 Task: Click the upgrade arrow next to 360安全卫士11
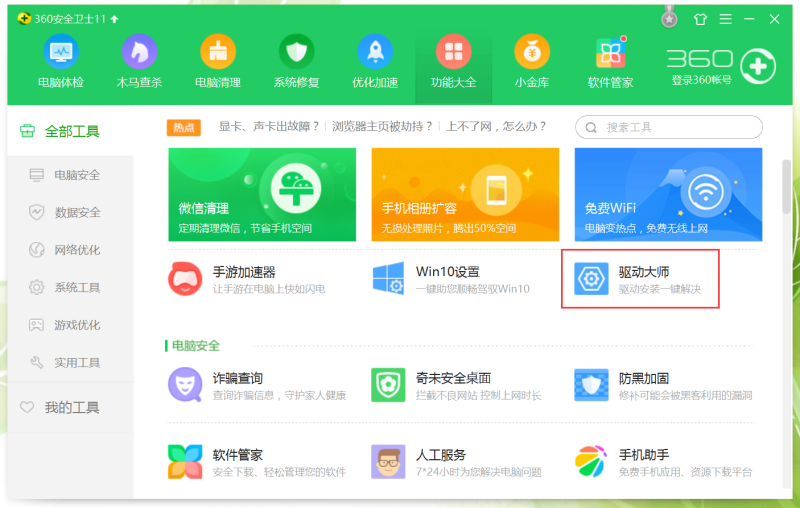(115, 19)
